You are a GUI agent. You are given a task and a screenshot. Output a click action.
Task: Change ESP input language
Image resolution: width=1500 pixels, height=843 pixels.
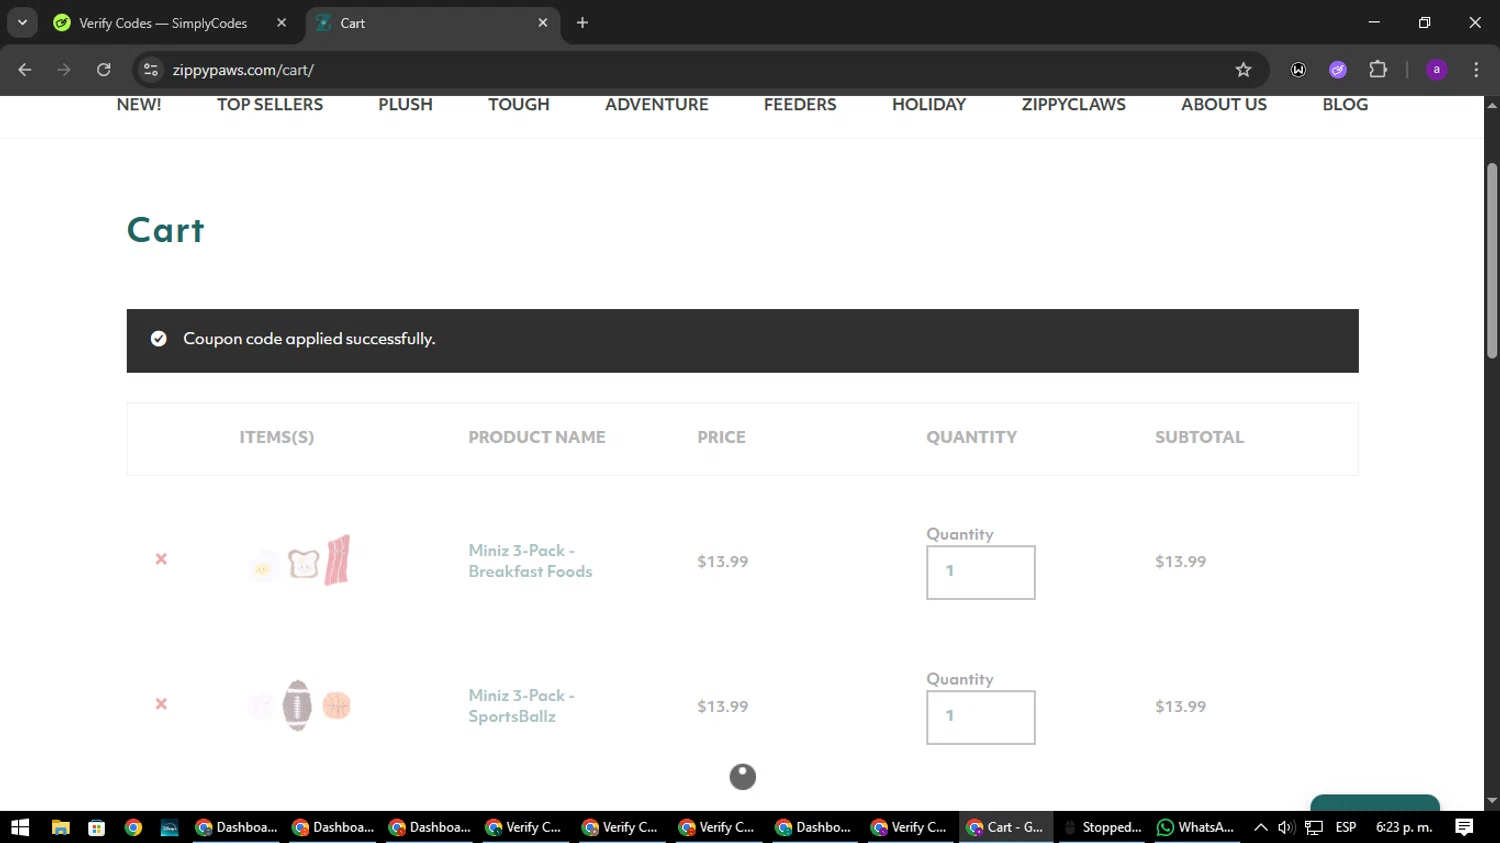tap(1346, 827)
